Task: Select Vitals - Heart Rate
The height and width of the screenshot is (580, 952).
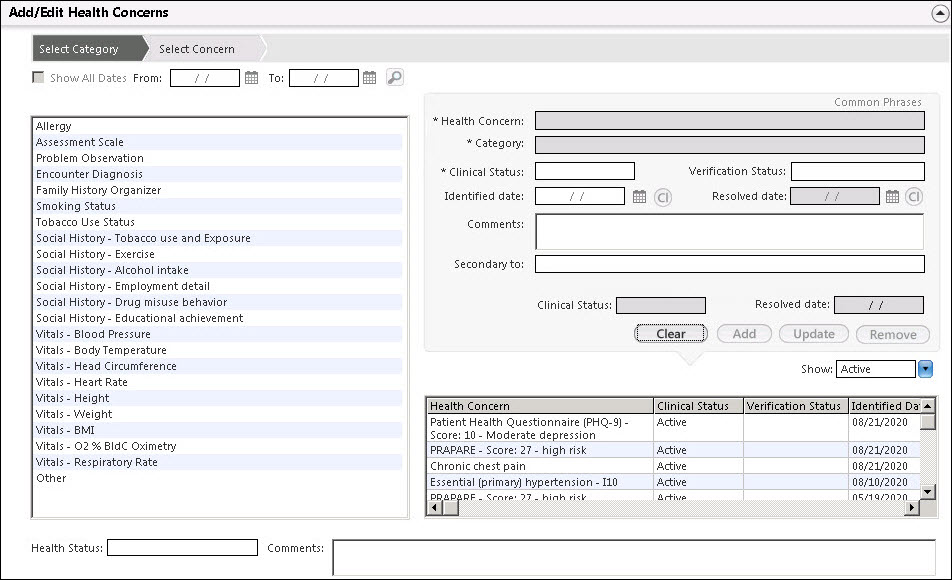Action: click(x=219, y=382)
